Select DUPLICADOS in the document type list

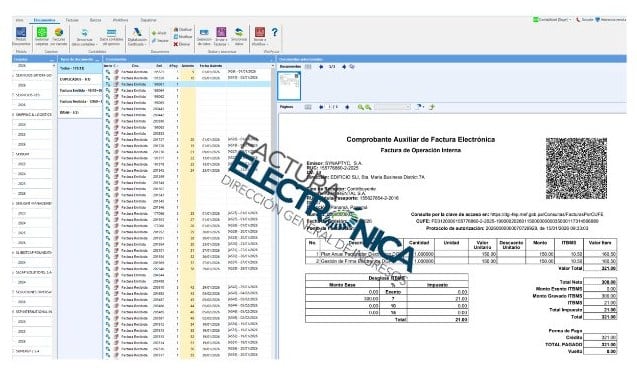click(x=80, y=79)
